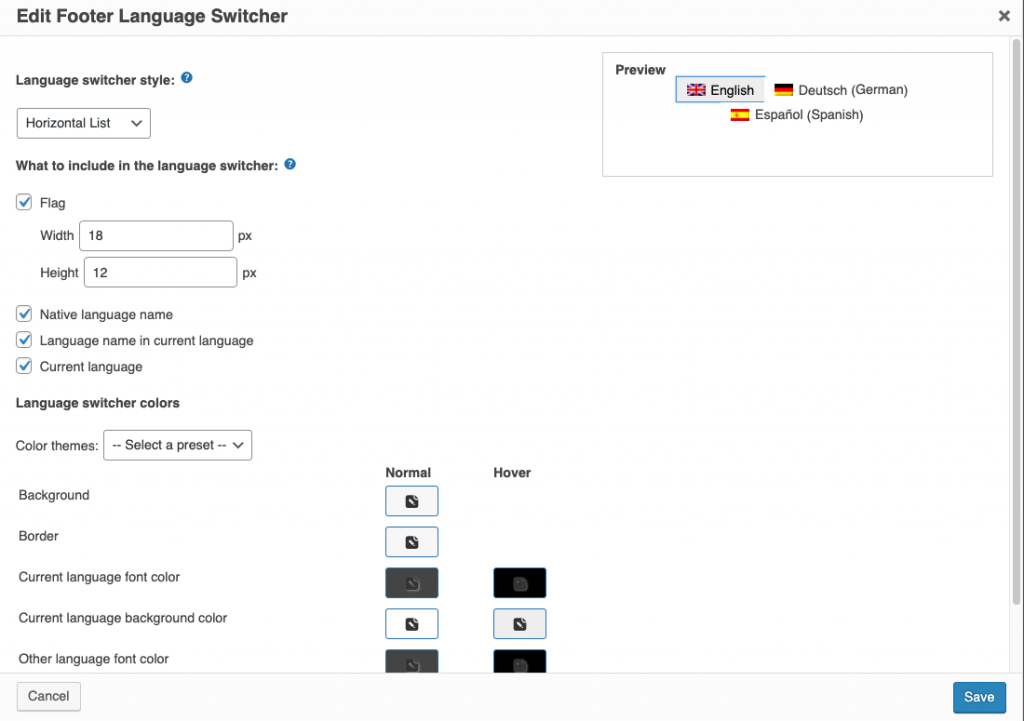The width and height of the screenshot is (1024, 721).
Task: Click help icon beside Language switcher style
Action: point(186,80)
